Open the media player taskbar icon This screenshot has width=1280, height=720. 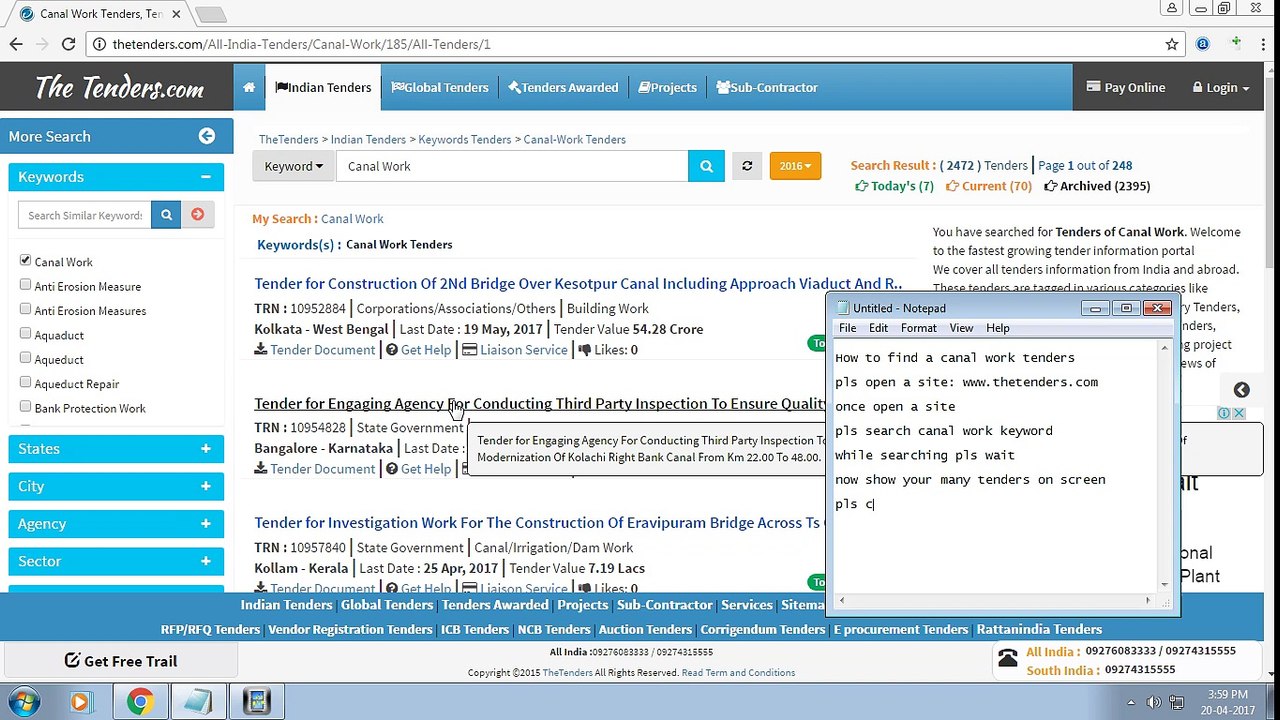point(80,701)
